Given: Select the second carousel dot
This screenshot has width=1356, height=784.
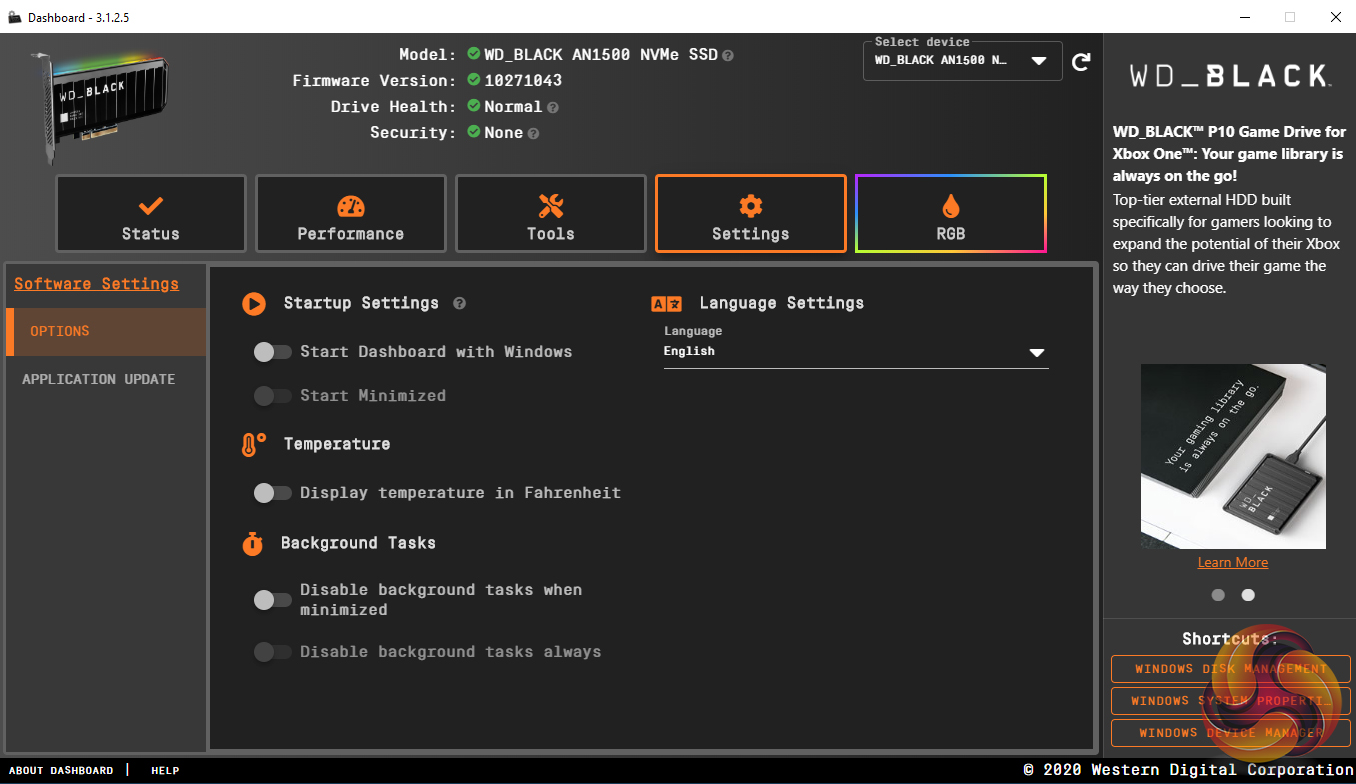Looking at the screenshot, I should [1248, 595].
